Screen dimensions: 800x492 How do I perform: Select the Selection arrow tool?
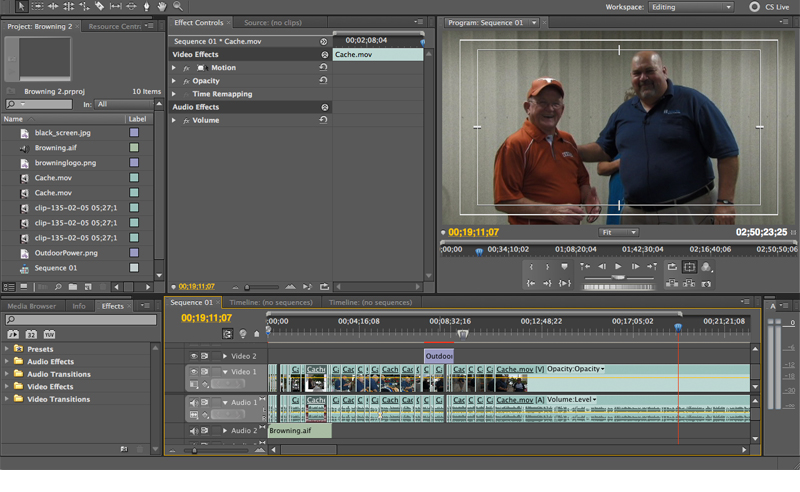pyautogui.click(x=21, y=6)
